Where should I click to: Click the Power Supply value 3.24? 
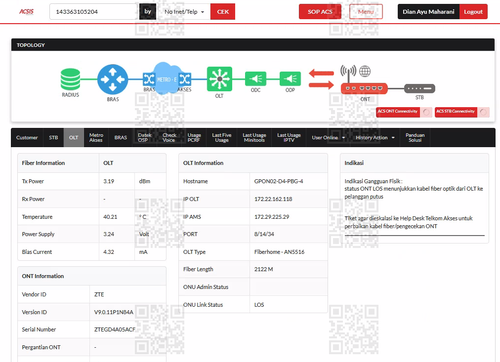[x=109, y=234]
